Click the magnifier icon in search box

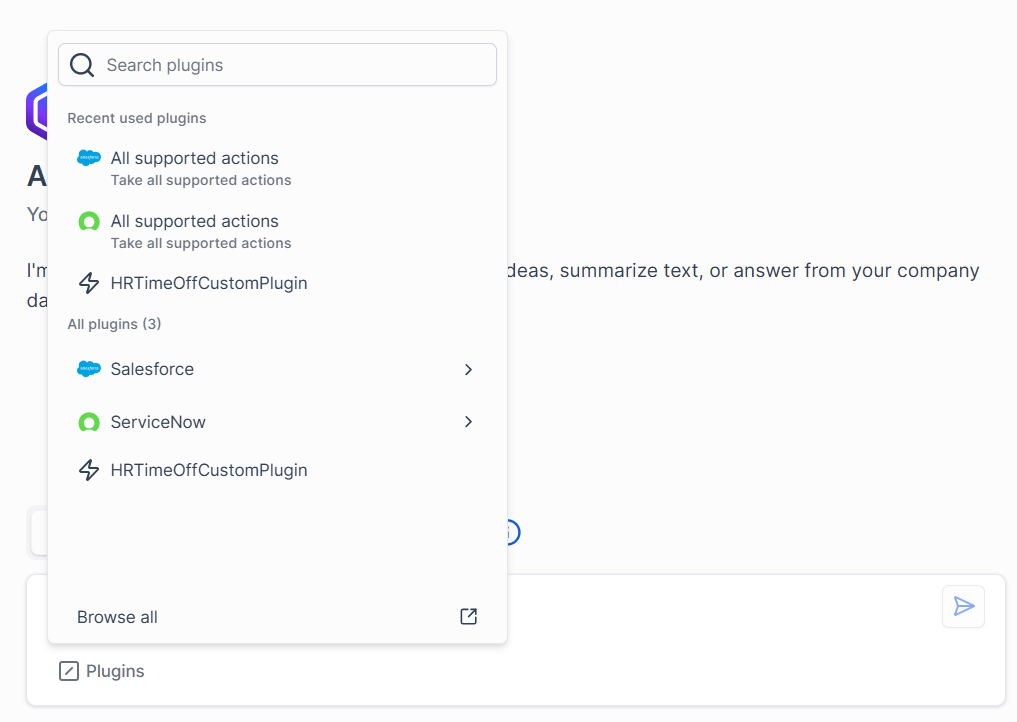[x=82, y=65]
